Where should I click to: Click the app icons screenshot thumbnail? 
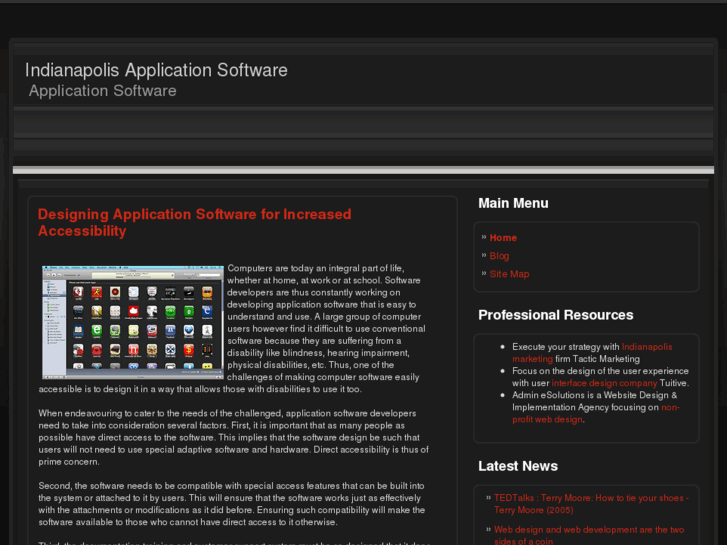click(133, 322)
